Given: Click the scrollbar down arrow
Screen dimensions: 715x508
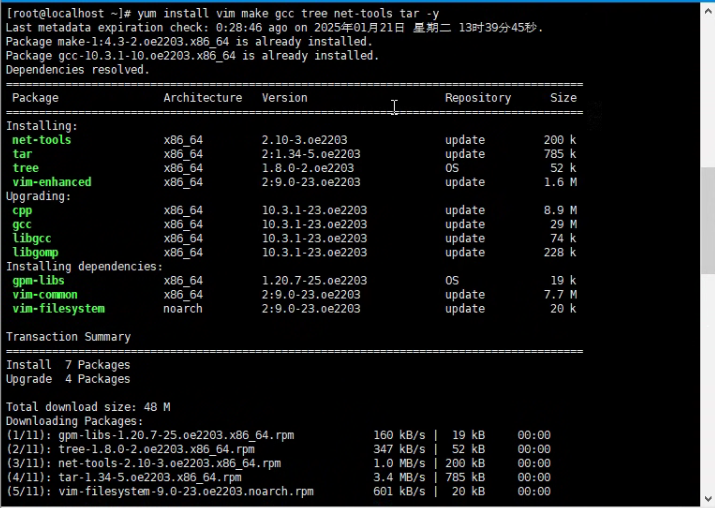Looking at the screenshot, I should pyautogui.click(x=708, y=499).
